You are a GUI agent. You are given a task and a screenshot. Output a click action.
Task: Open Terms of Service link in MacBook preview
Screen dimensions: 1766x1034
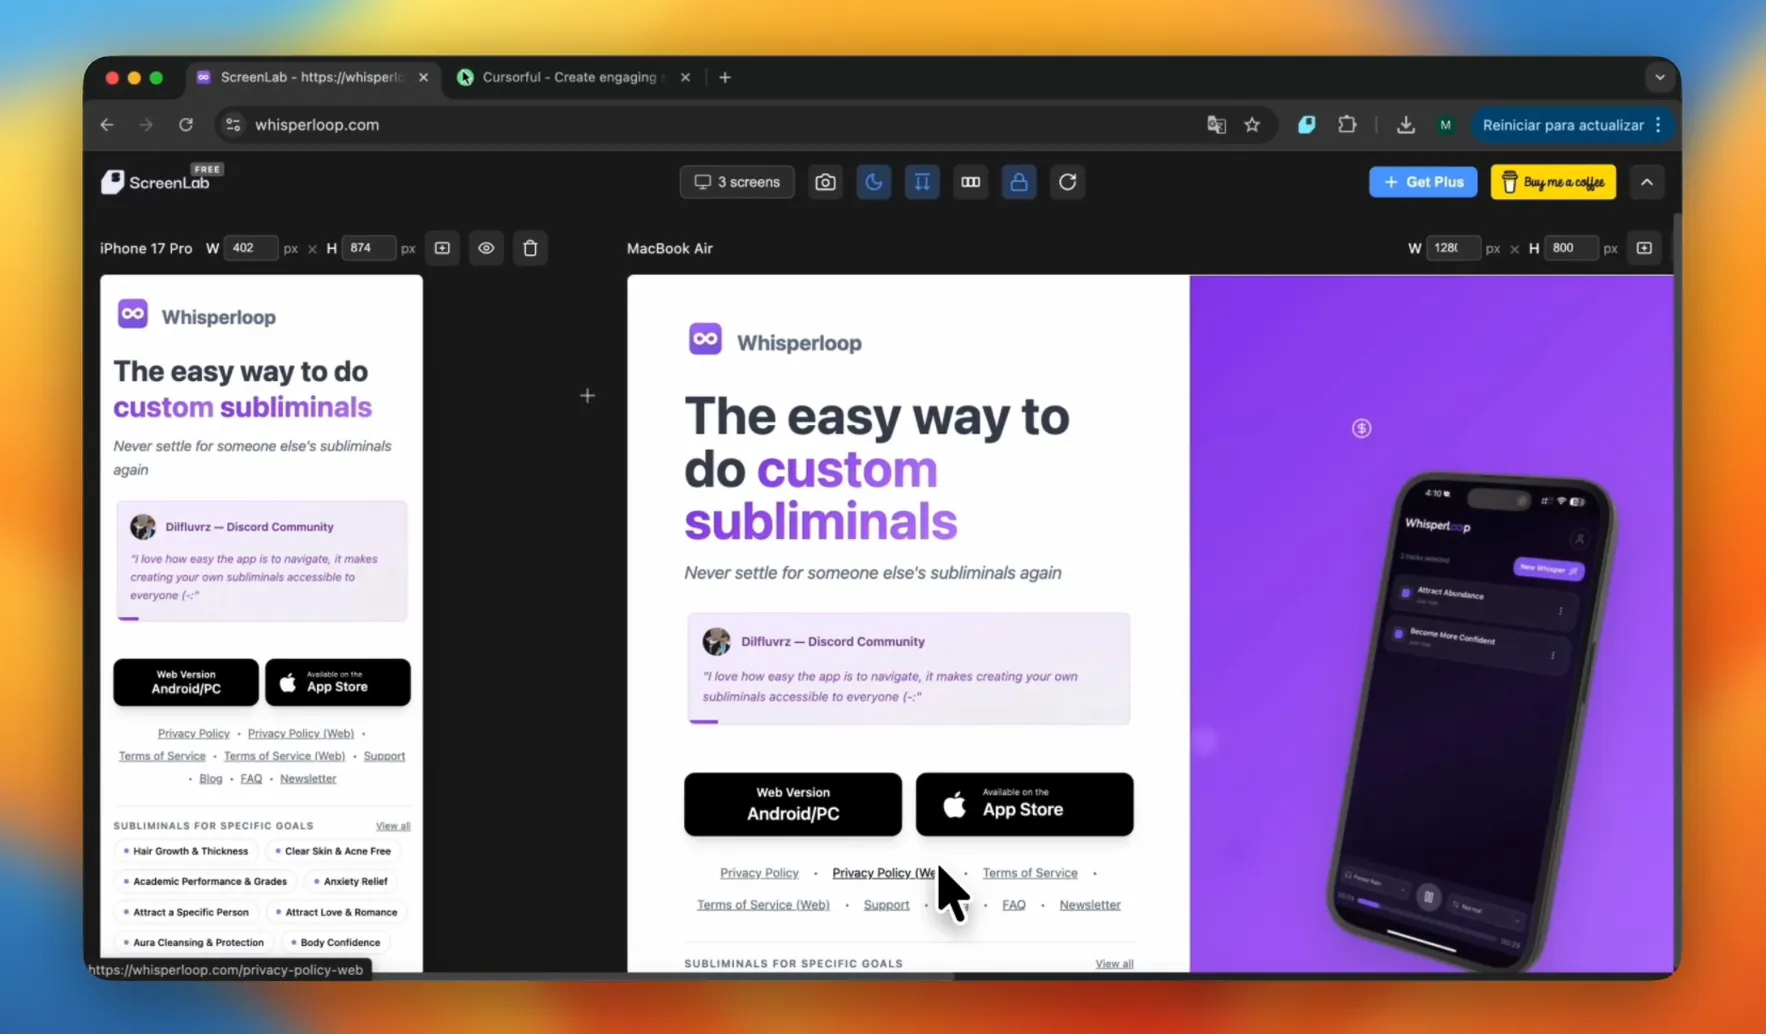pos(1030,873)
